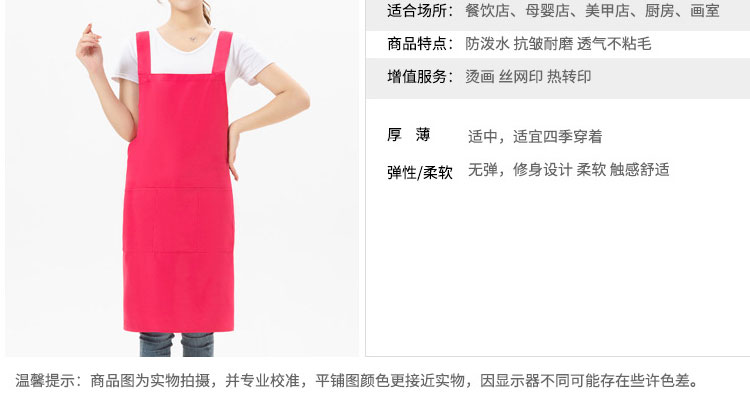This screenshot has height=400, width=750.
Task: Click the 厚薄 attribute label
Action: tap(408, 135)
